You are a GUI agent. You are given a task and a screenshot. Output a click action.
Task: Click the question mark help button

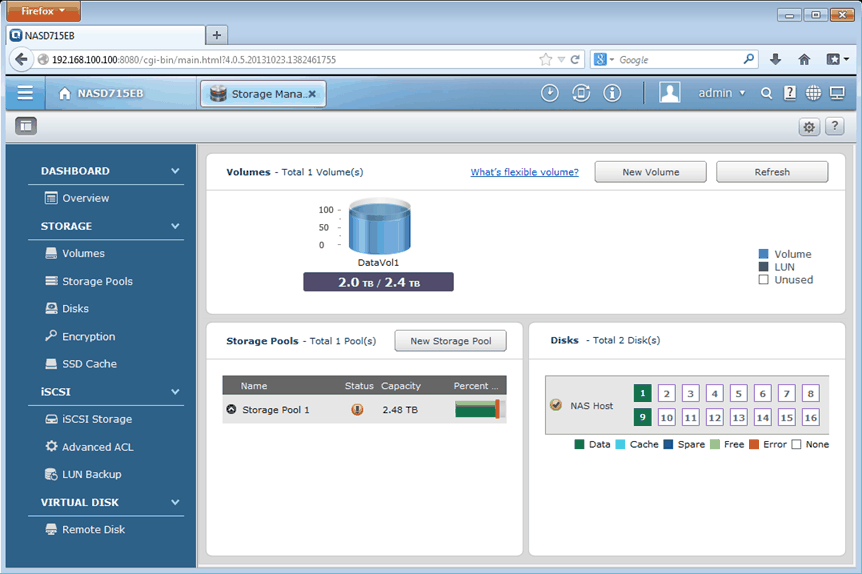click(834, 127)
